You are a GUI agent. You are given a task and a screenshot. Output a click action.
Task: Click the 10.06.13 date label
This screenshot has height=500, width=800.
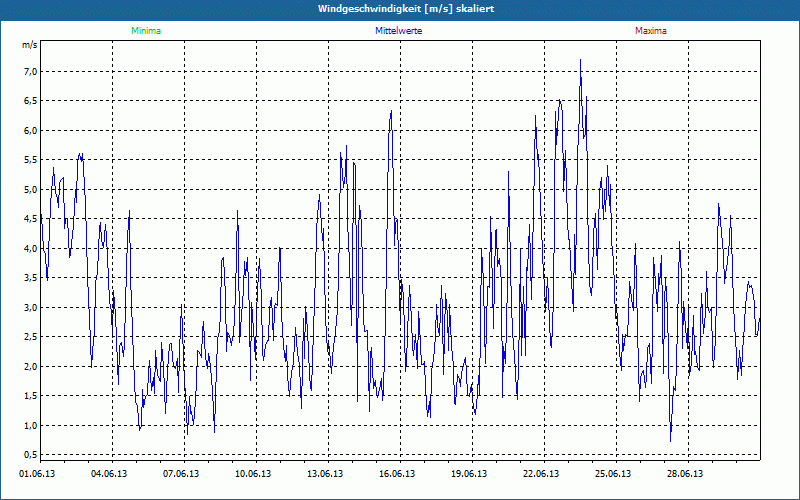click(x=253, y=474)
